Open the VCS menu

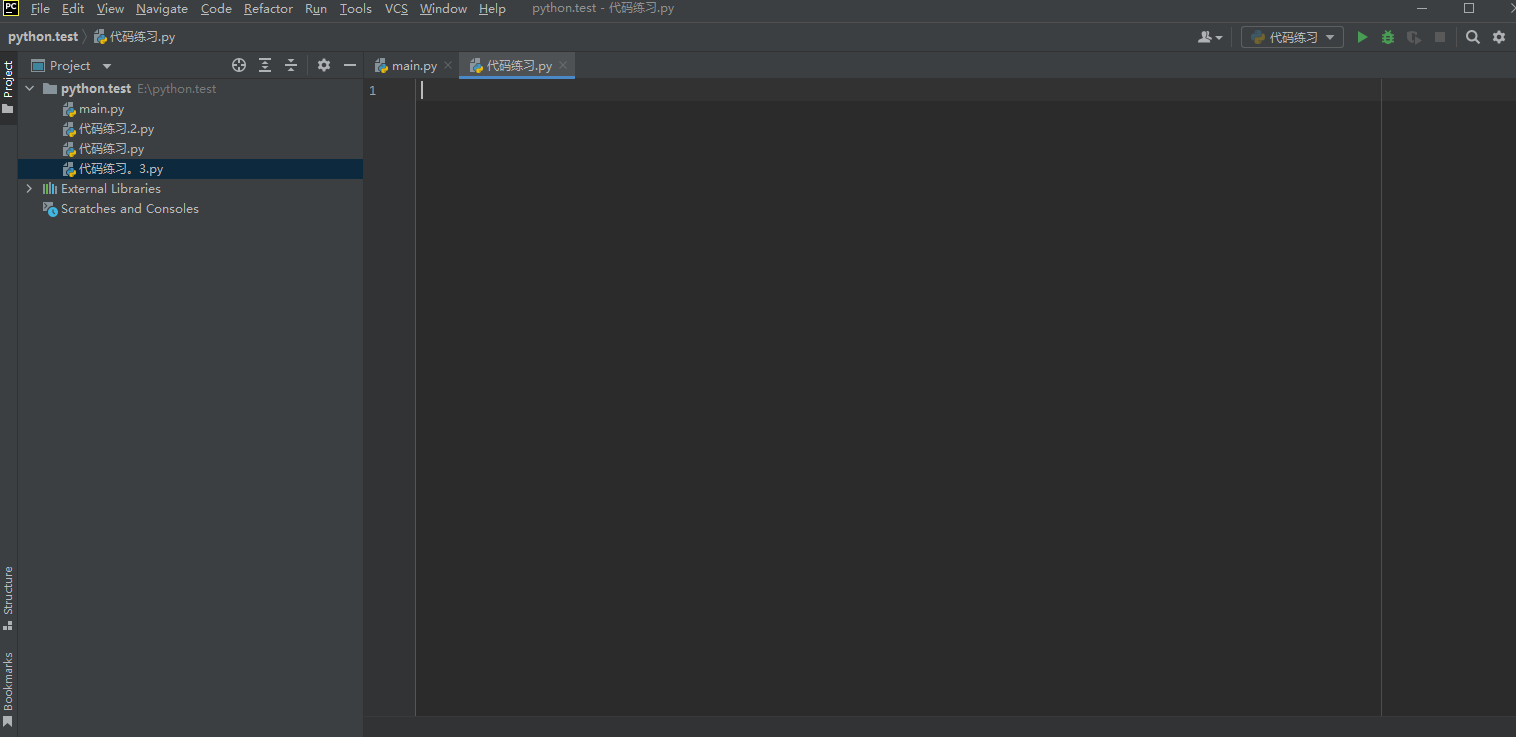396,8
